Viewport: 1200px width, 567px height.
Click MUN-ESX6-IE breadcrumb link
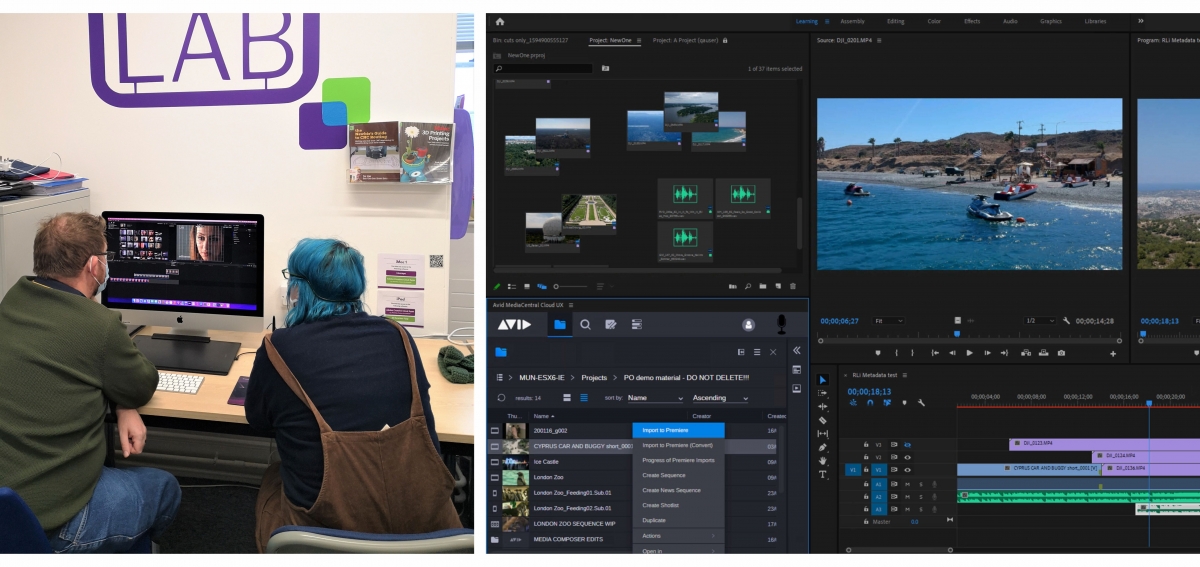[x=542, y=377]
